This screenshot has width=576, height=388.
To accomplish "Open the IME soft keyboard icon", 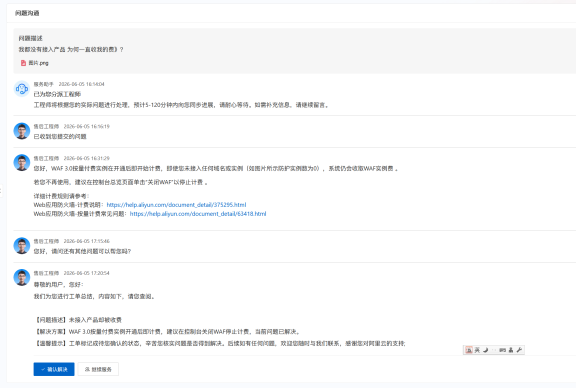I will (503, 350).
